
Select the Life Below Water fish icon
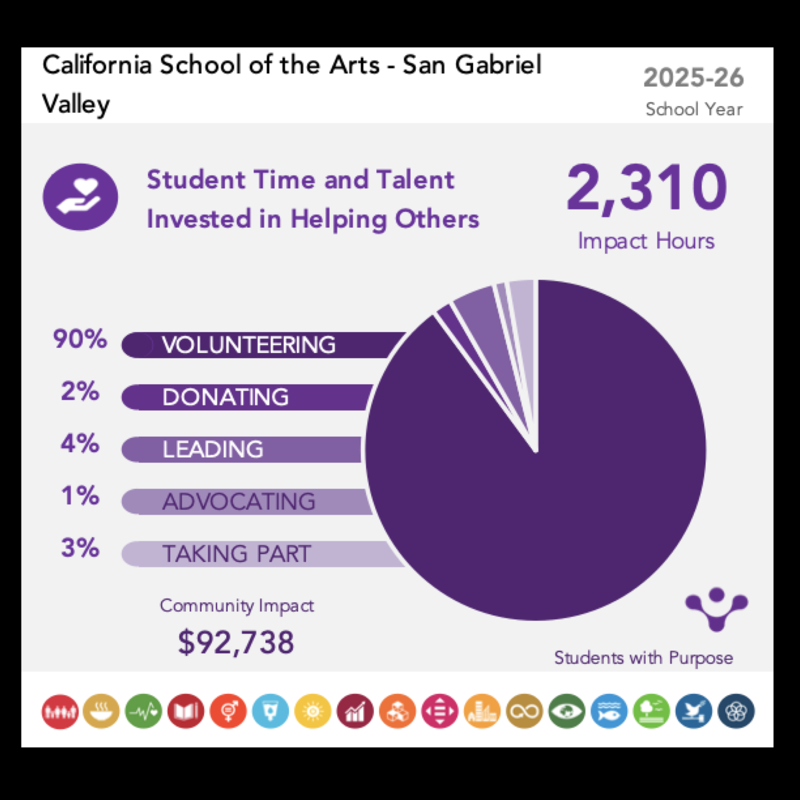pos(609,711)
